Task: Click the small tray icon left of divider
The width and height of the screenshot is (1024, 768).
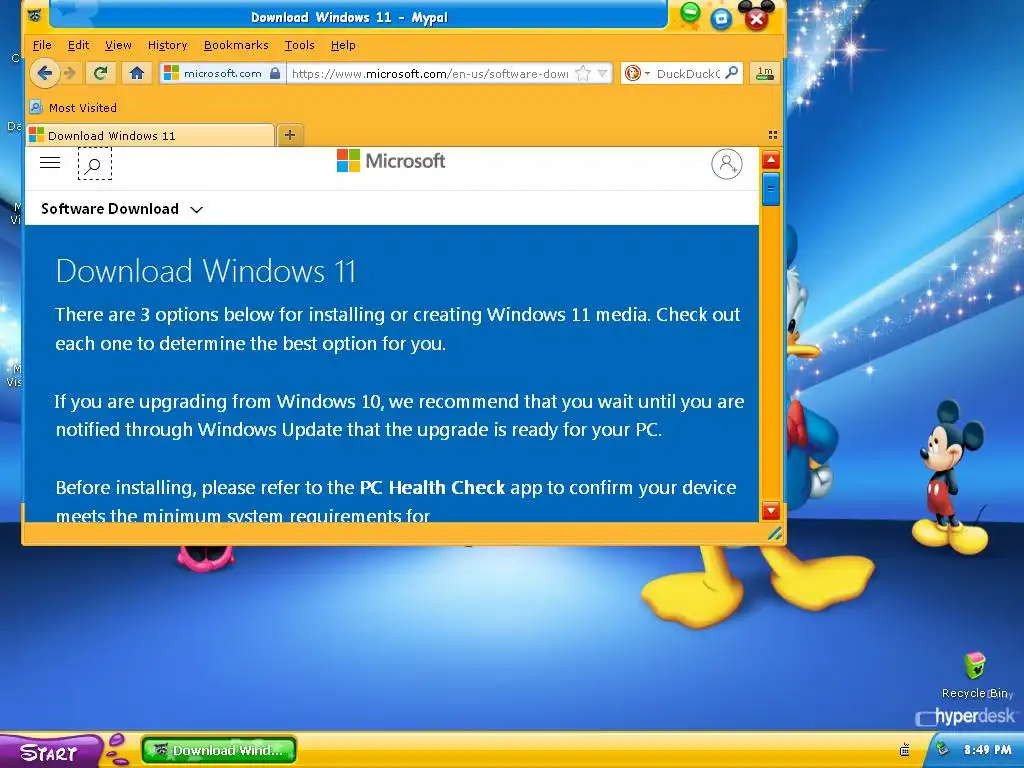Action: [x=905, y=750]
